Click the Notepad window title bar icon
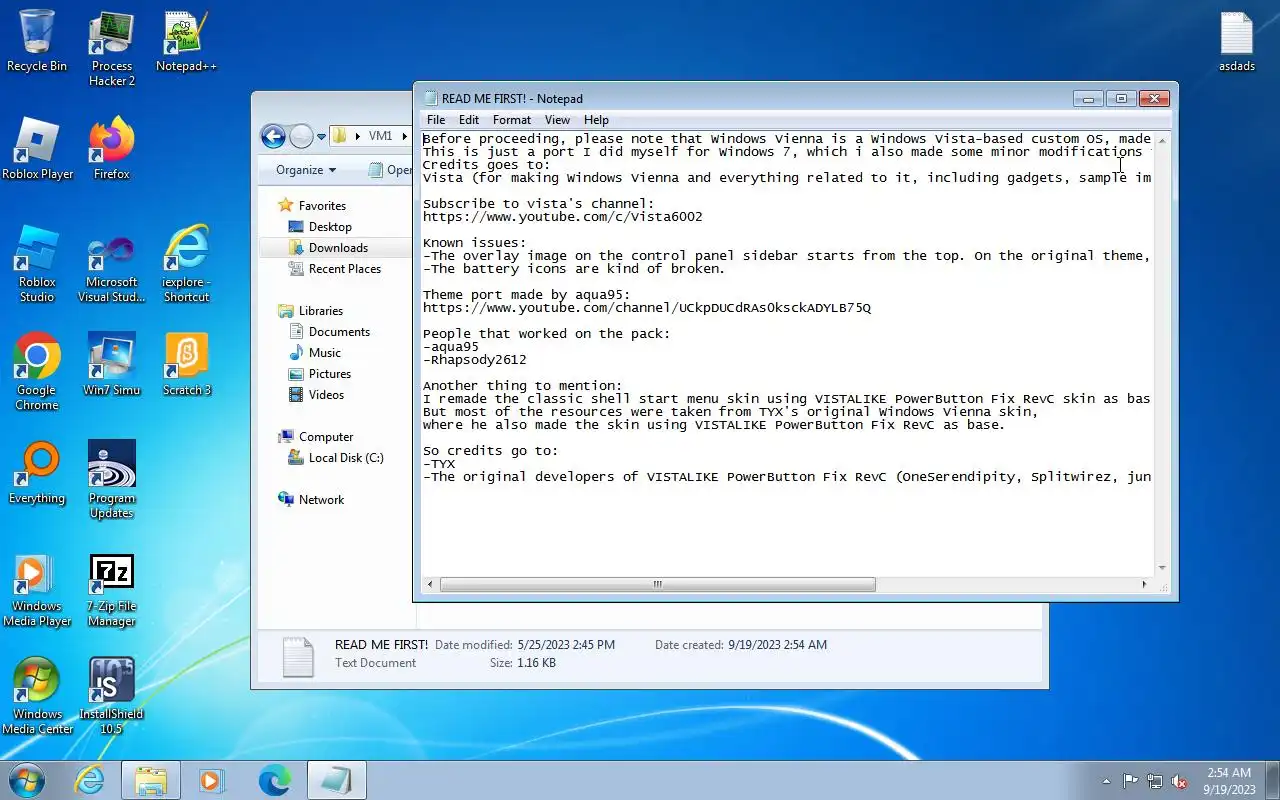 [x=431, y=98]
